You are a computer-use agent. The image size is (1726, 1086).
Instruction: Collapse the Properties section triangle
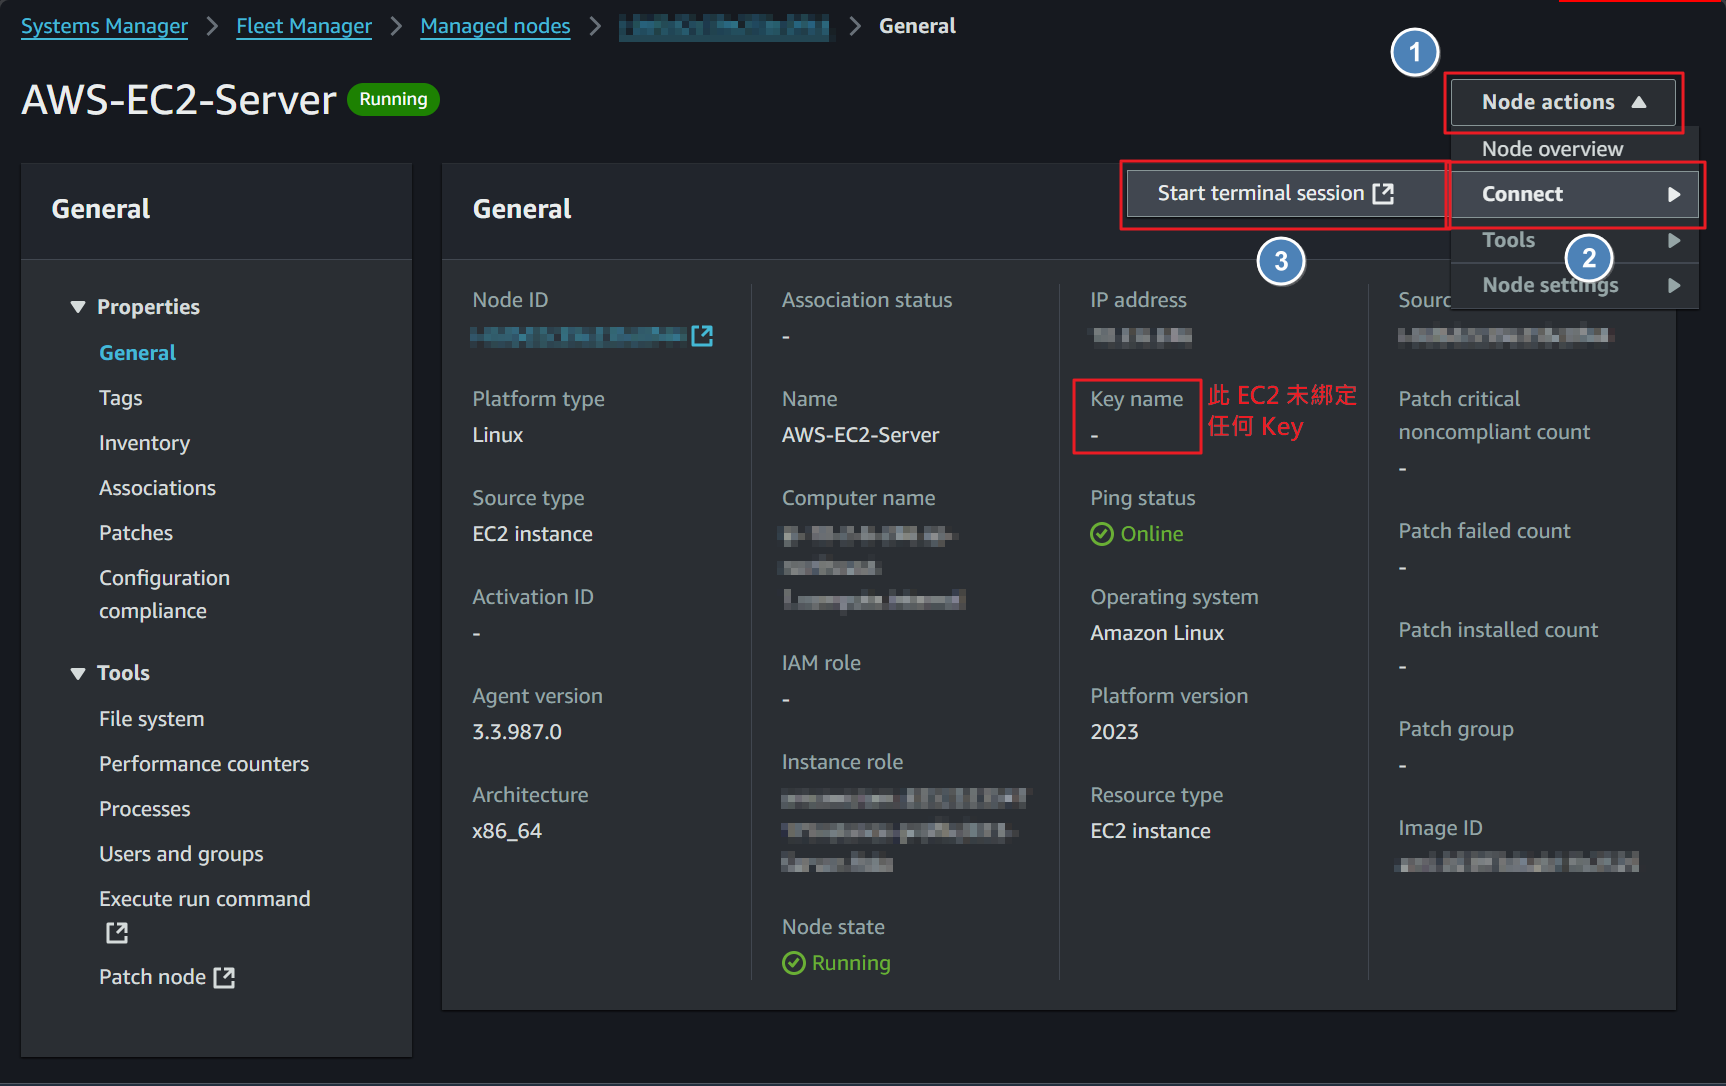78,307
